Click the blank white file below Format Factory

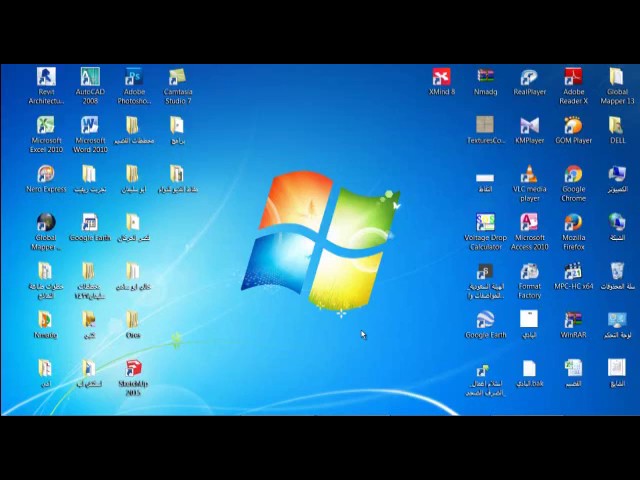click(529, 325)
